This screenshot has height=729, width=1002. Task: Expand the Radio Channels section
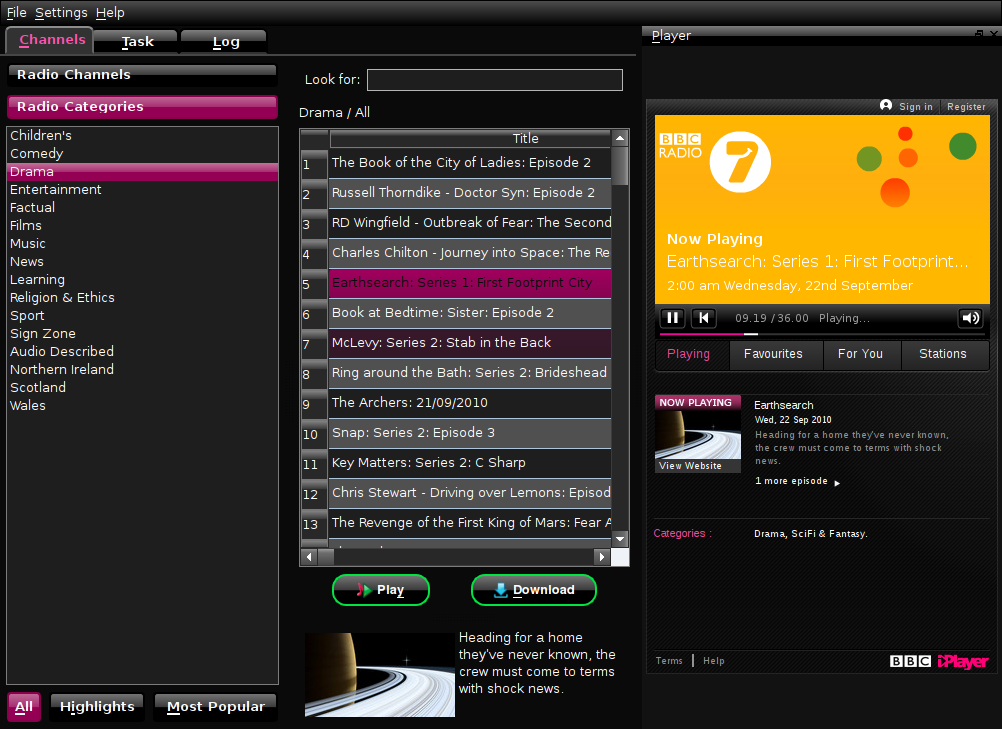tap(142, 74)
